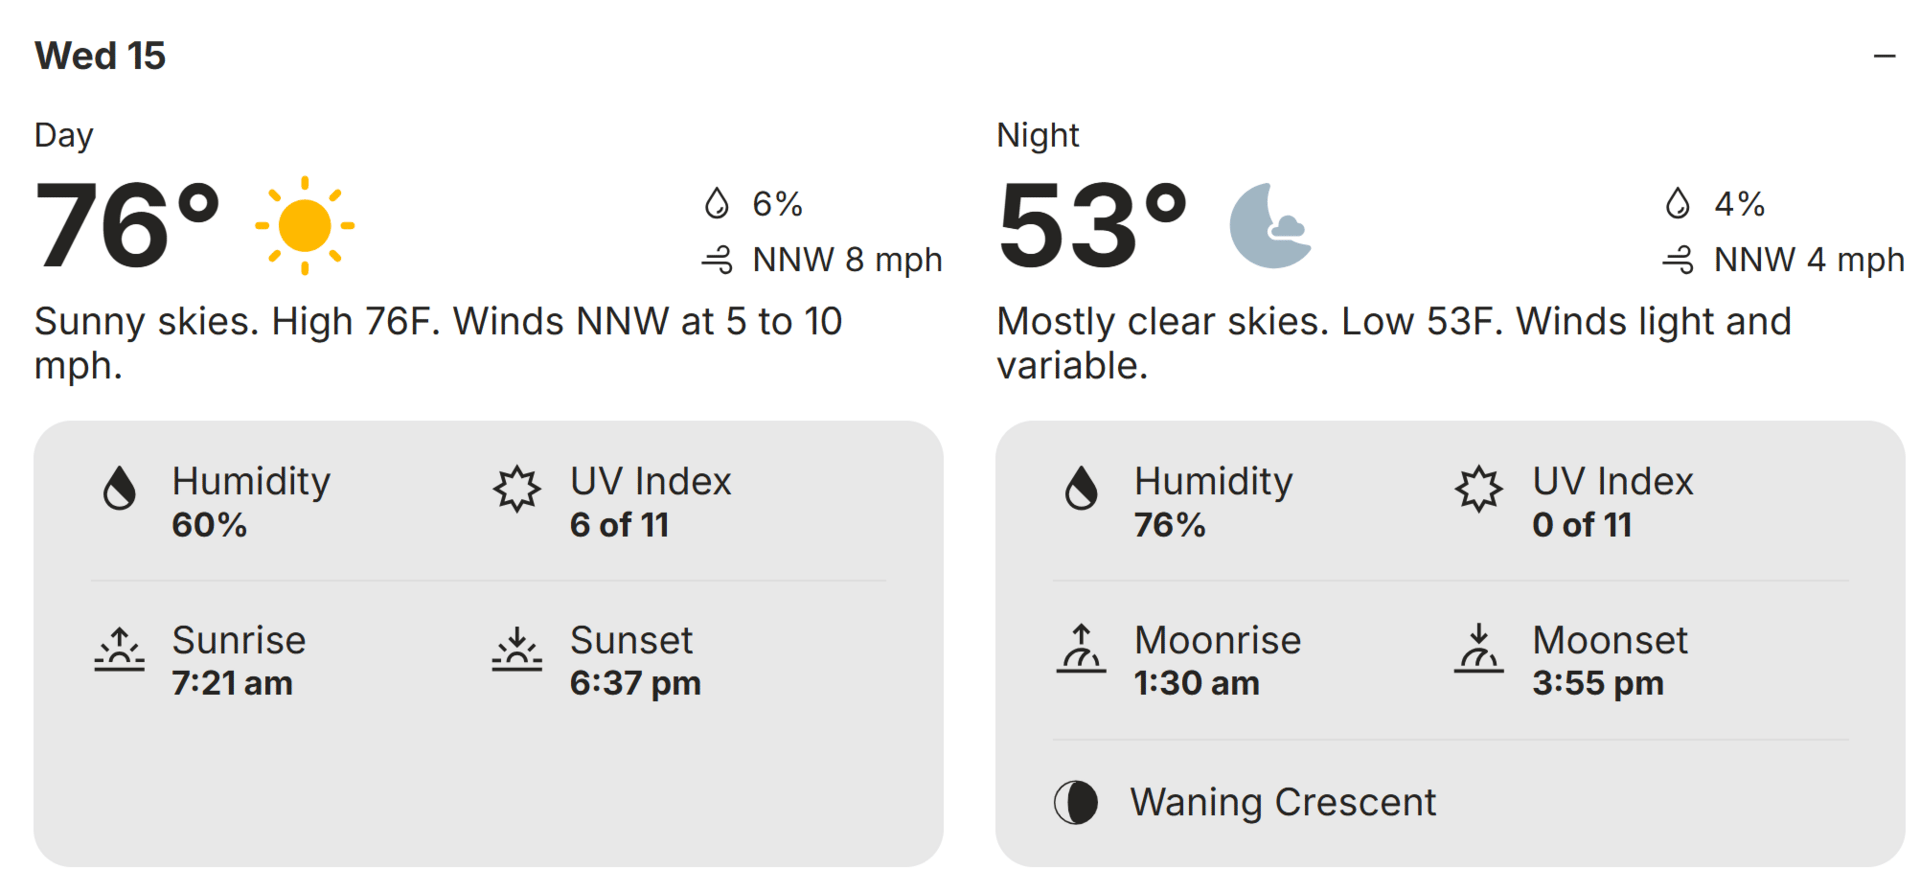Click the Moonrise icon
Image resolution: width=1920 pixels, height=892 pixels.
click(1081, 648)
